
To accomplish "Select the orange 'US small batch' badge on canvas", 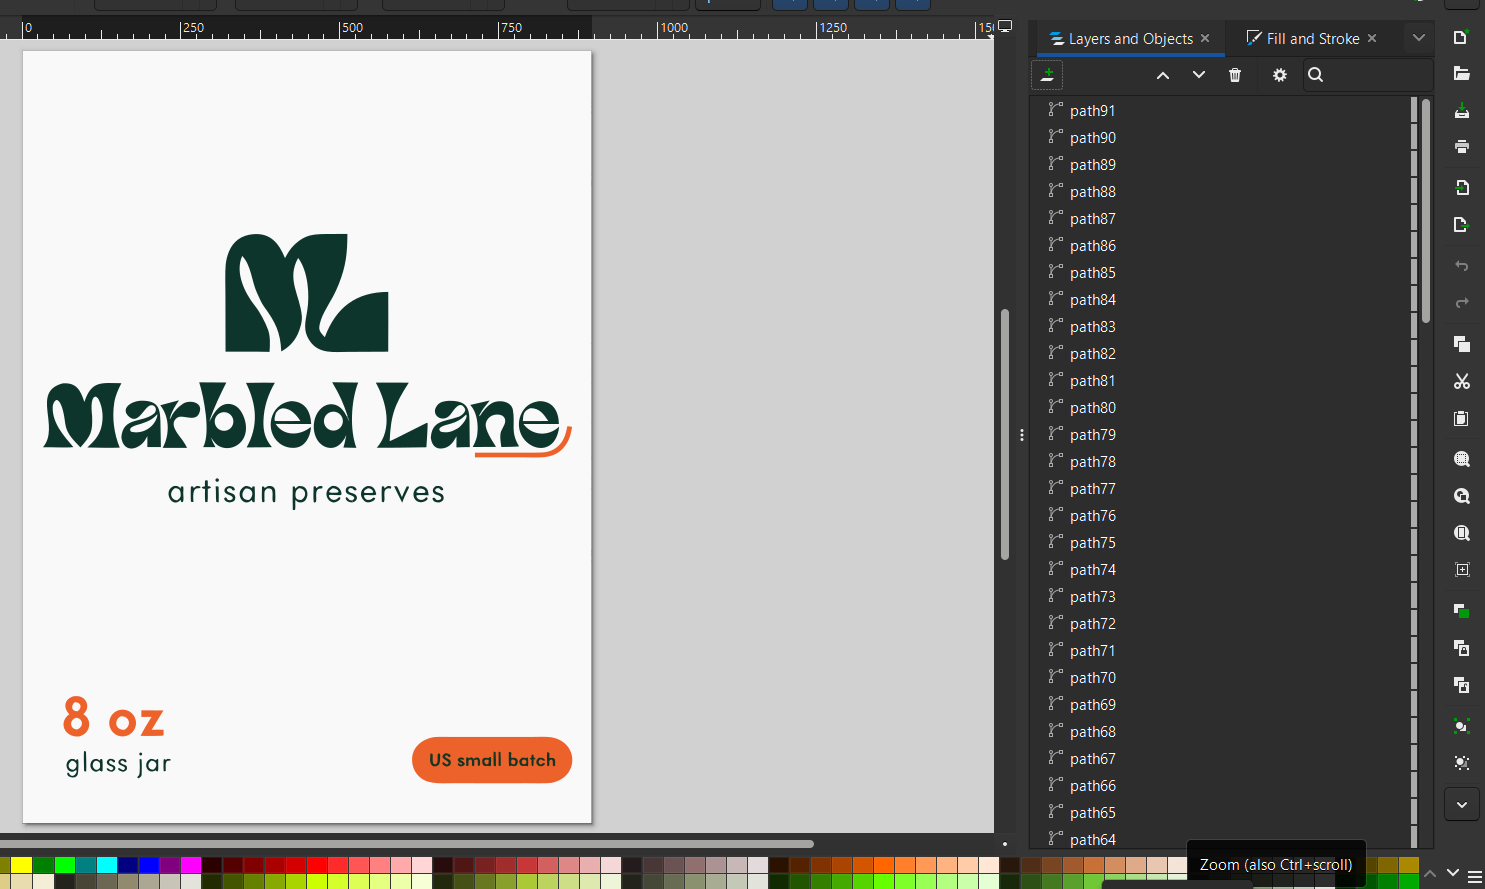I will [x=492, y=760].
